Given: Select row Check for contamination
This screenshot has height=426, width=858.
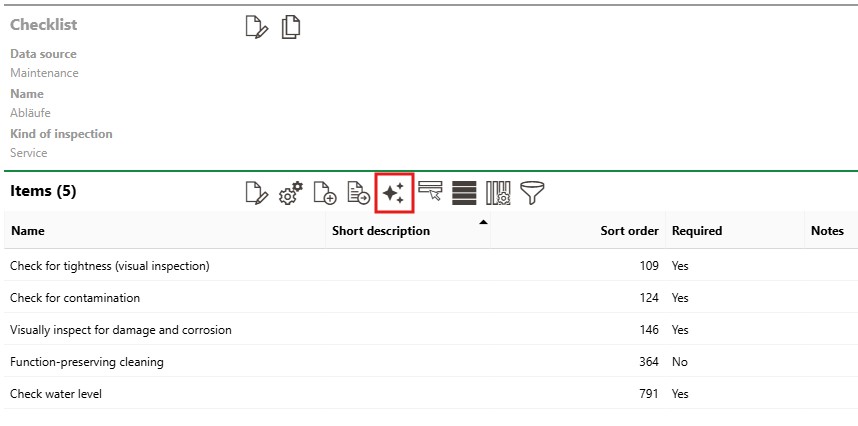Looking at the screenshot, I should coord(429,297).
